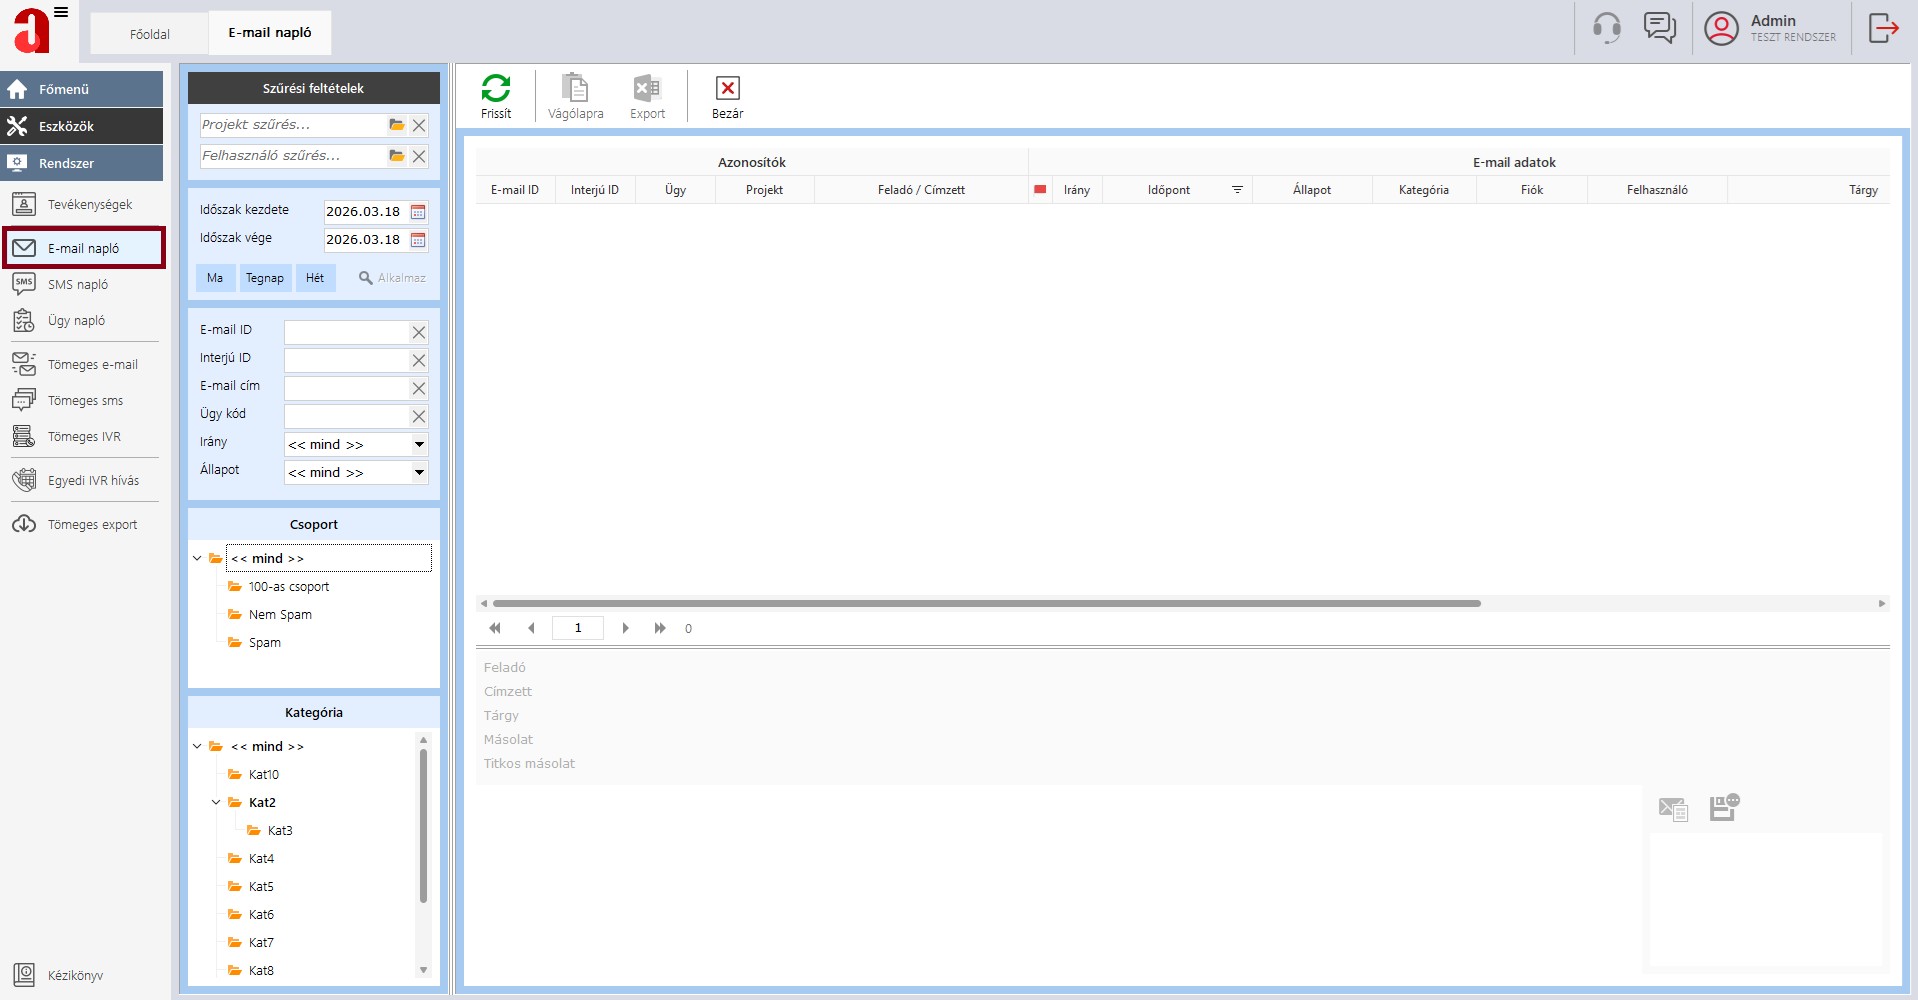Switch to the Főoldal tab
The width and height of the screenshot is (1918, 1000).
point(150,34)
